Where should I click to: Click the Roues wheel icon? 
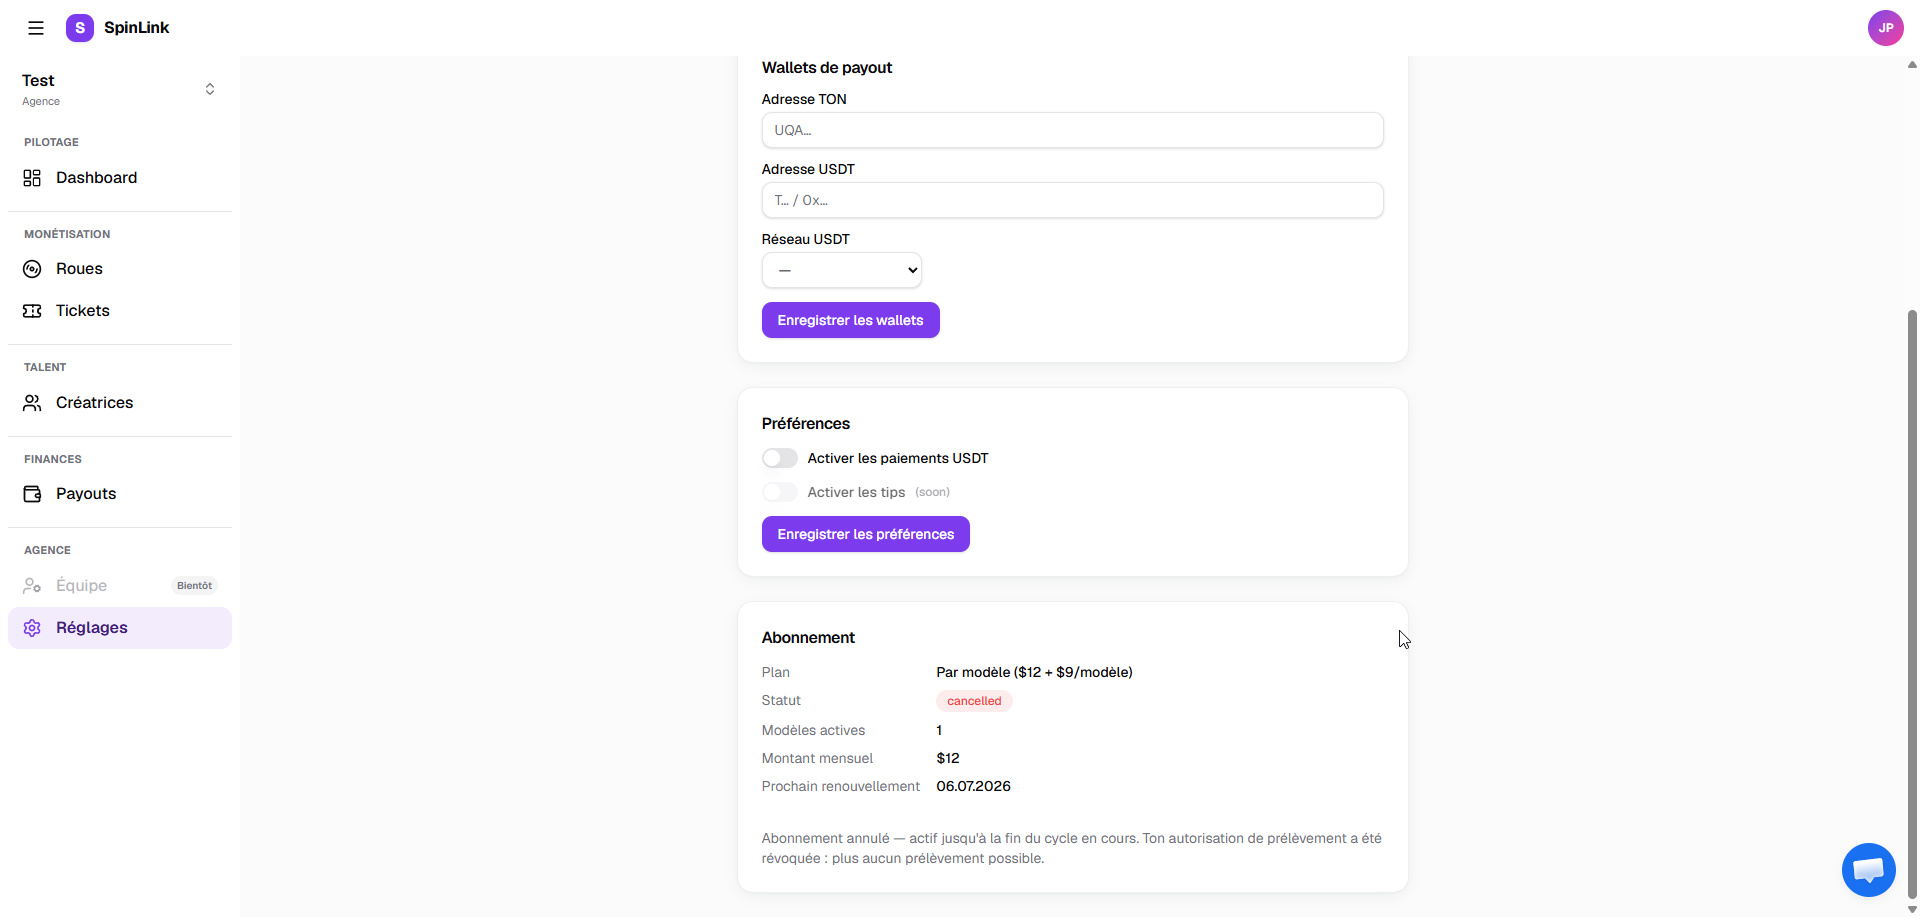click(x=32, y=269)
